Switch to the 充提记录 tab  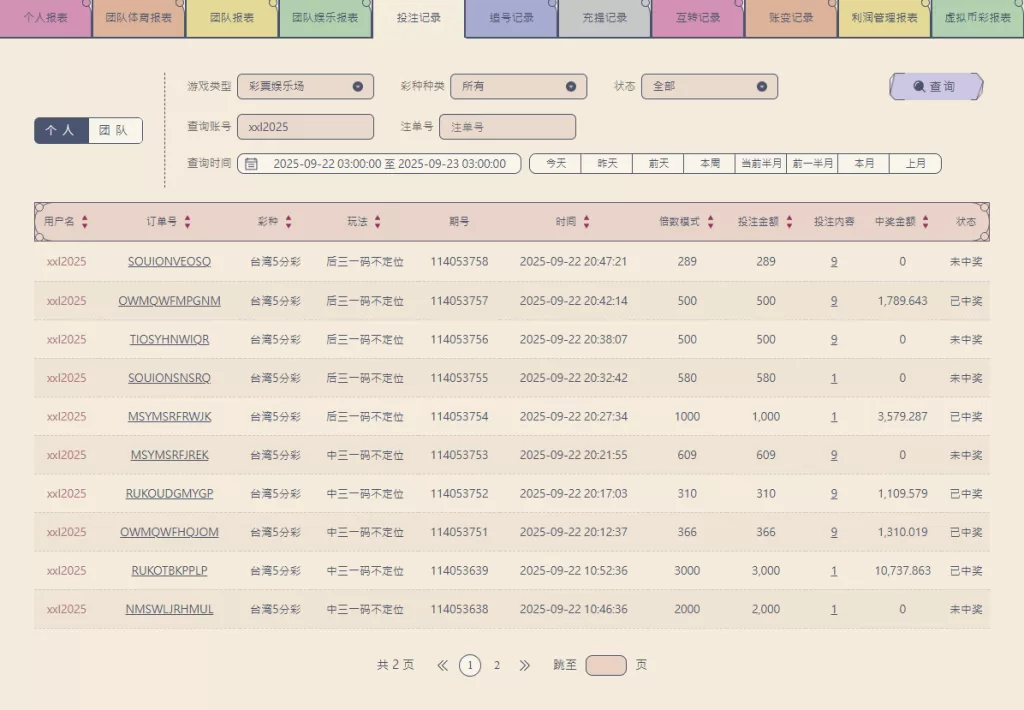(x=604, y=18)
